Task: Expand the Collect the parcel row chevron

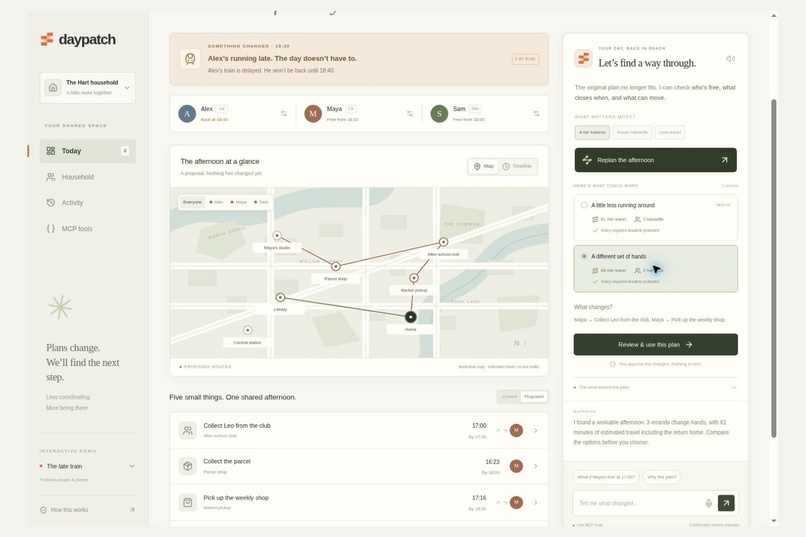Action: 536,466
